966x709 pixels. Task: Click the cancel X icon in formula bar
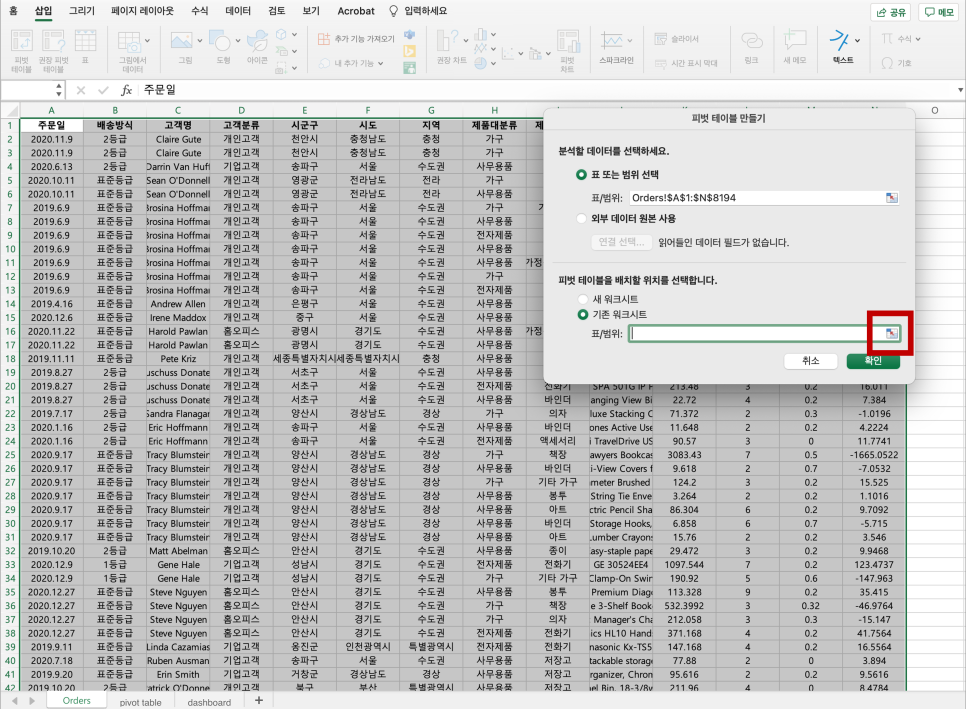tap(81, 91)
